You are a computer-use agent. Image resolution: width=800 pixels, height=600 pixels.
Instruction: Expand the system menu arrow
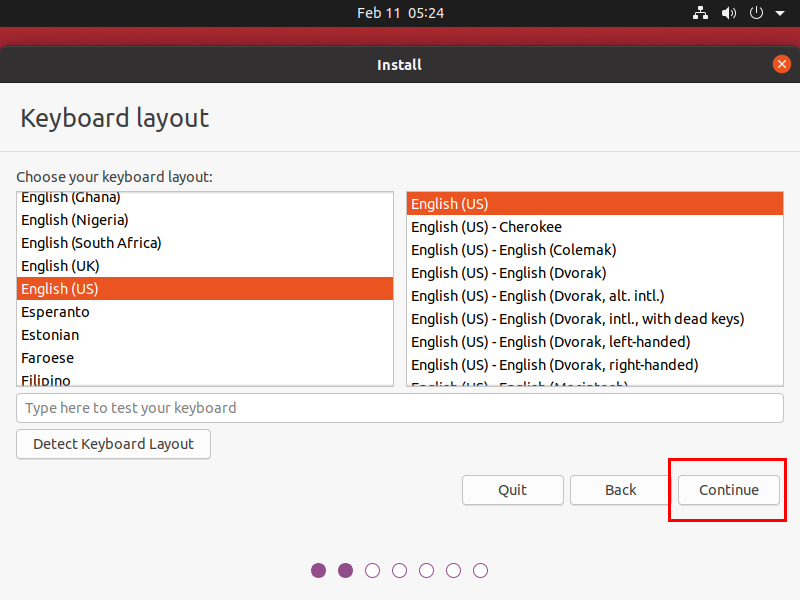pos(780,13)
